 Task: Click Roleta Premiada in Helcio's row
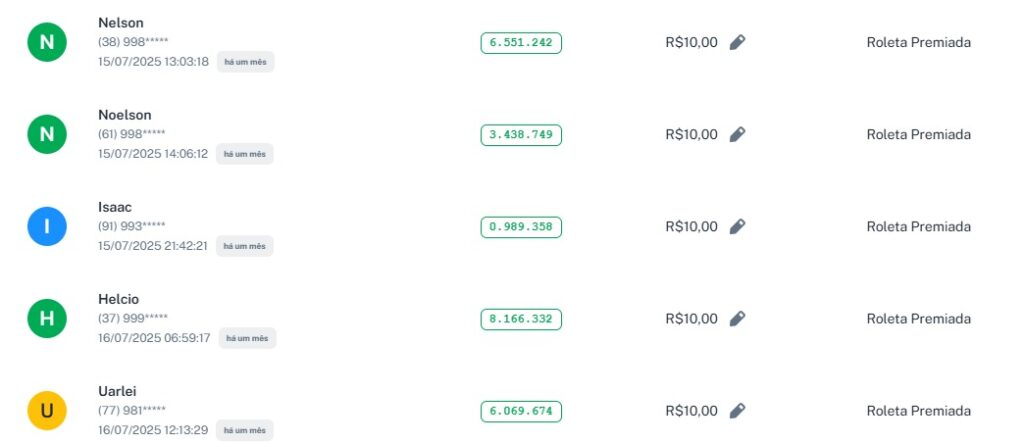(918, 319)
